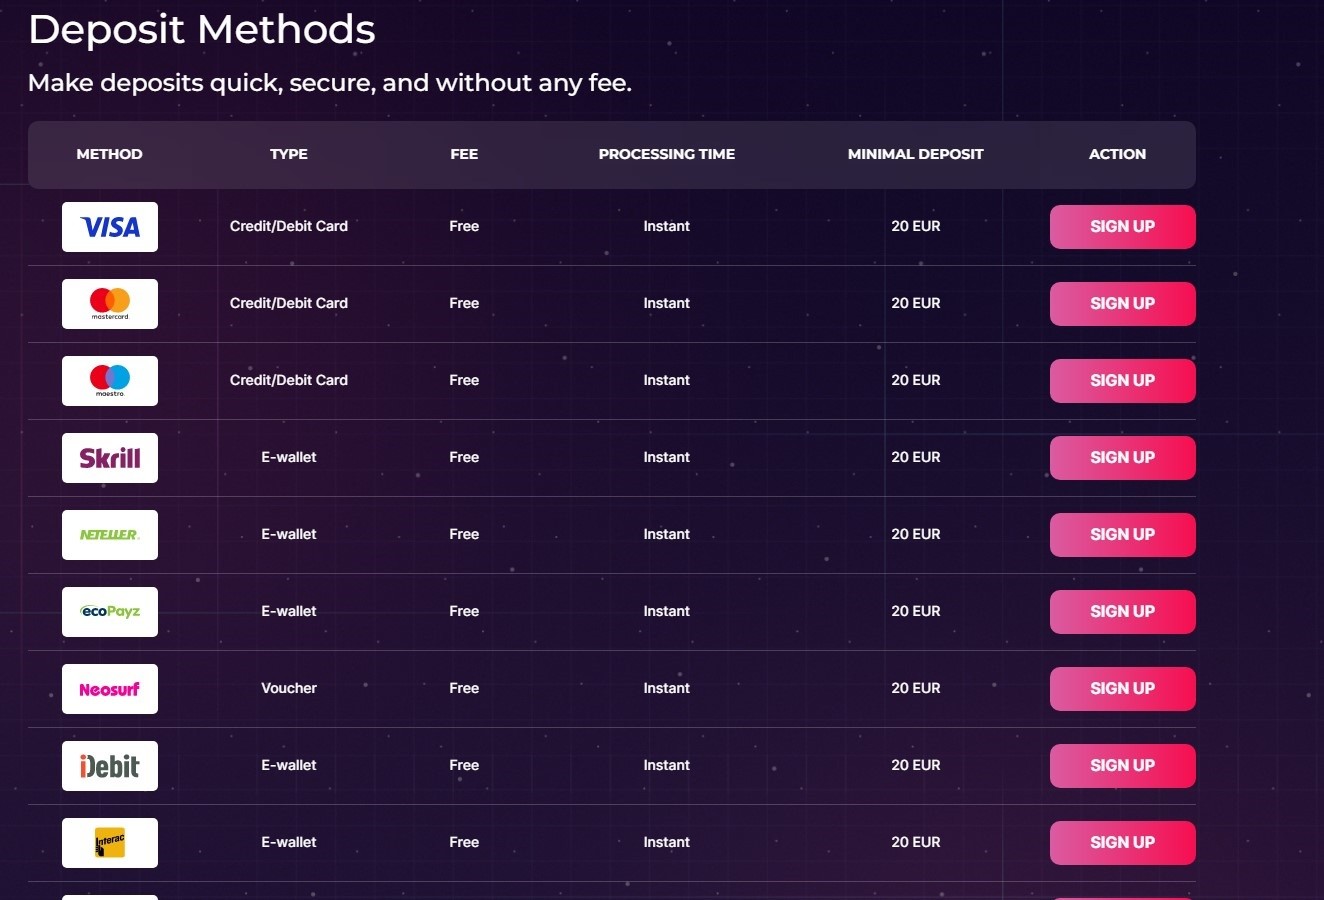Click 'Free' in the Neosurf row
1324x900 pixels.
click(464, 688)
